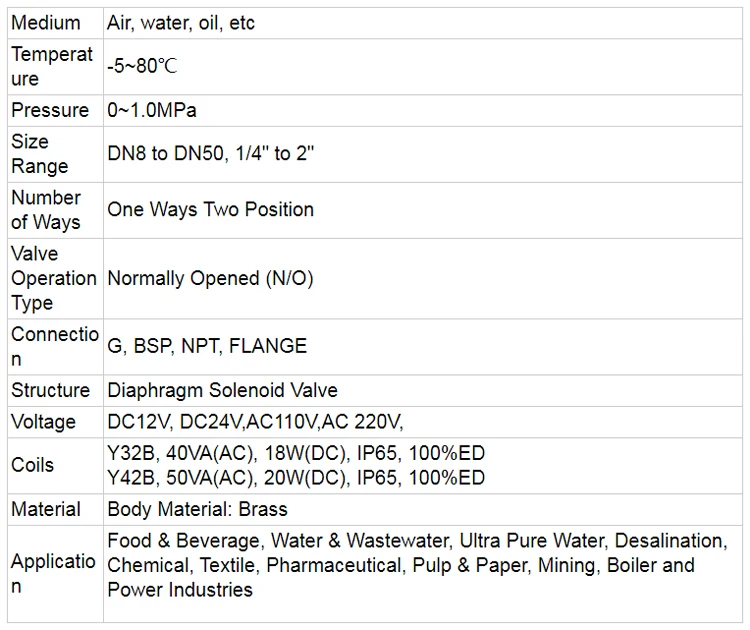Select the "-5~80℃" temperature value
The image size is (750, 630).
[142, 67]
